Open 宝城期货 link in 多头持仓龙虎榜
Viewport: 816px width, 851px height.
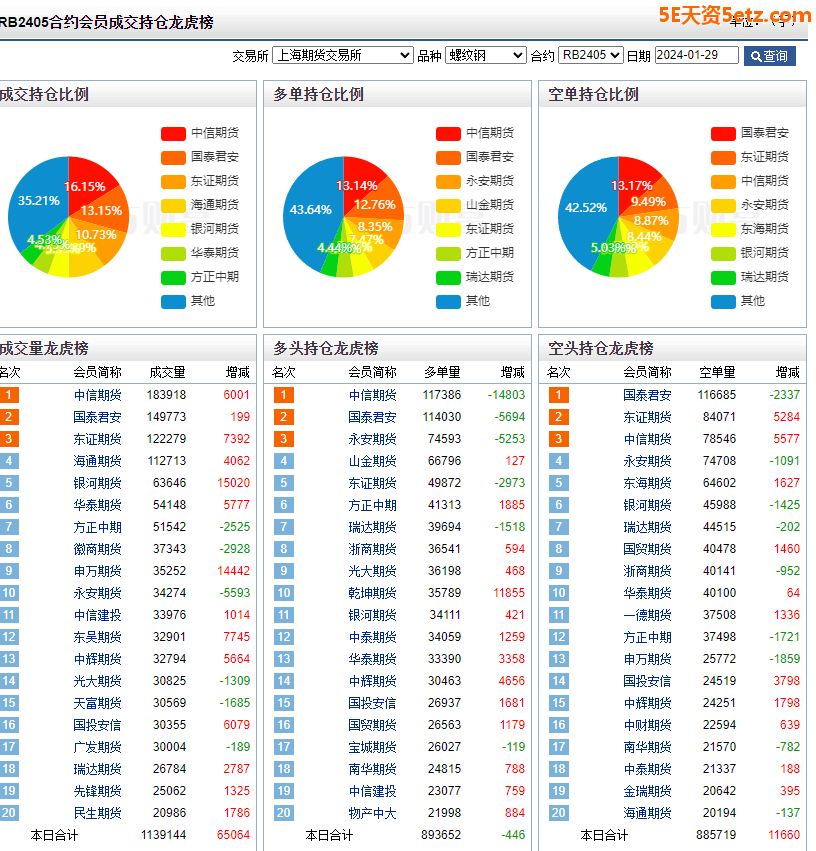[373, 747]
